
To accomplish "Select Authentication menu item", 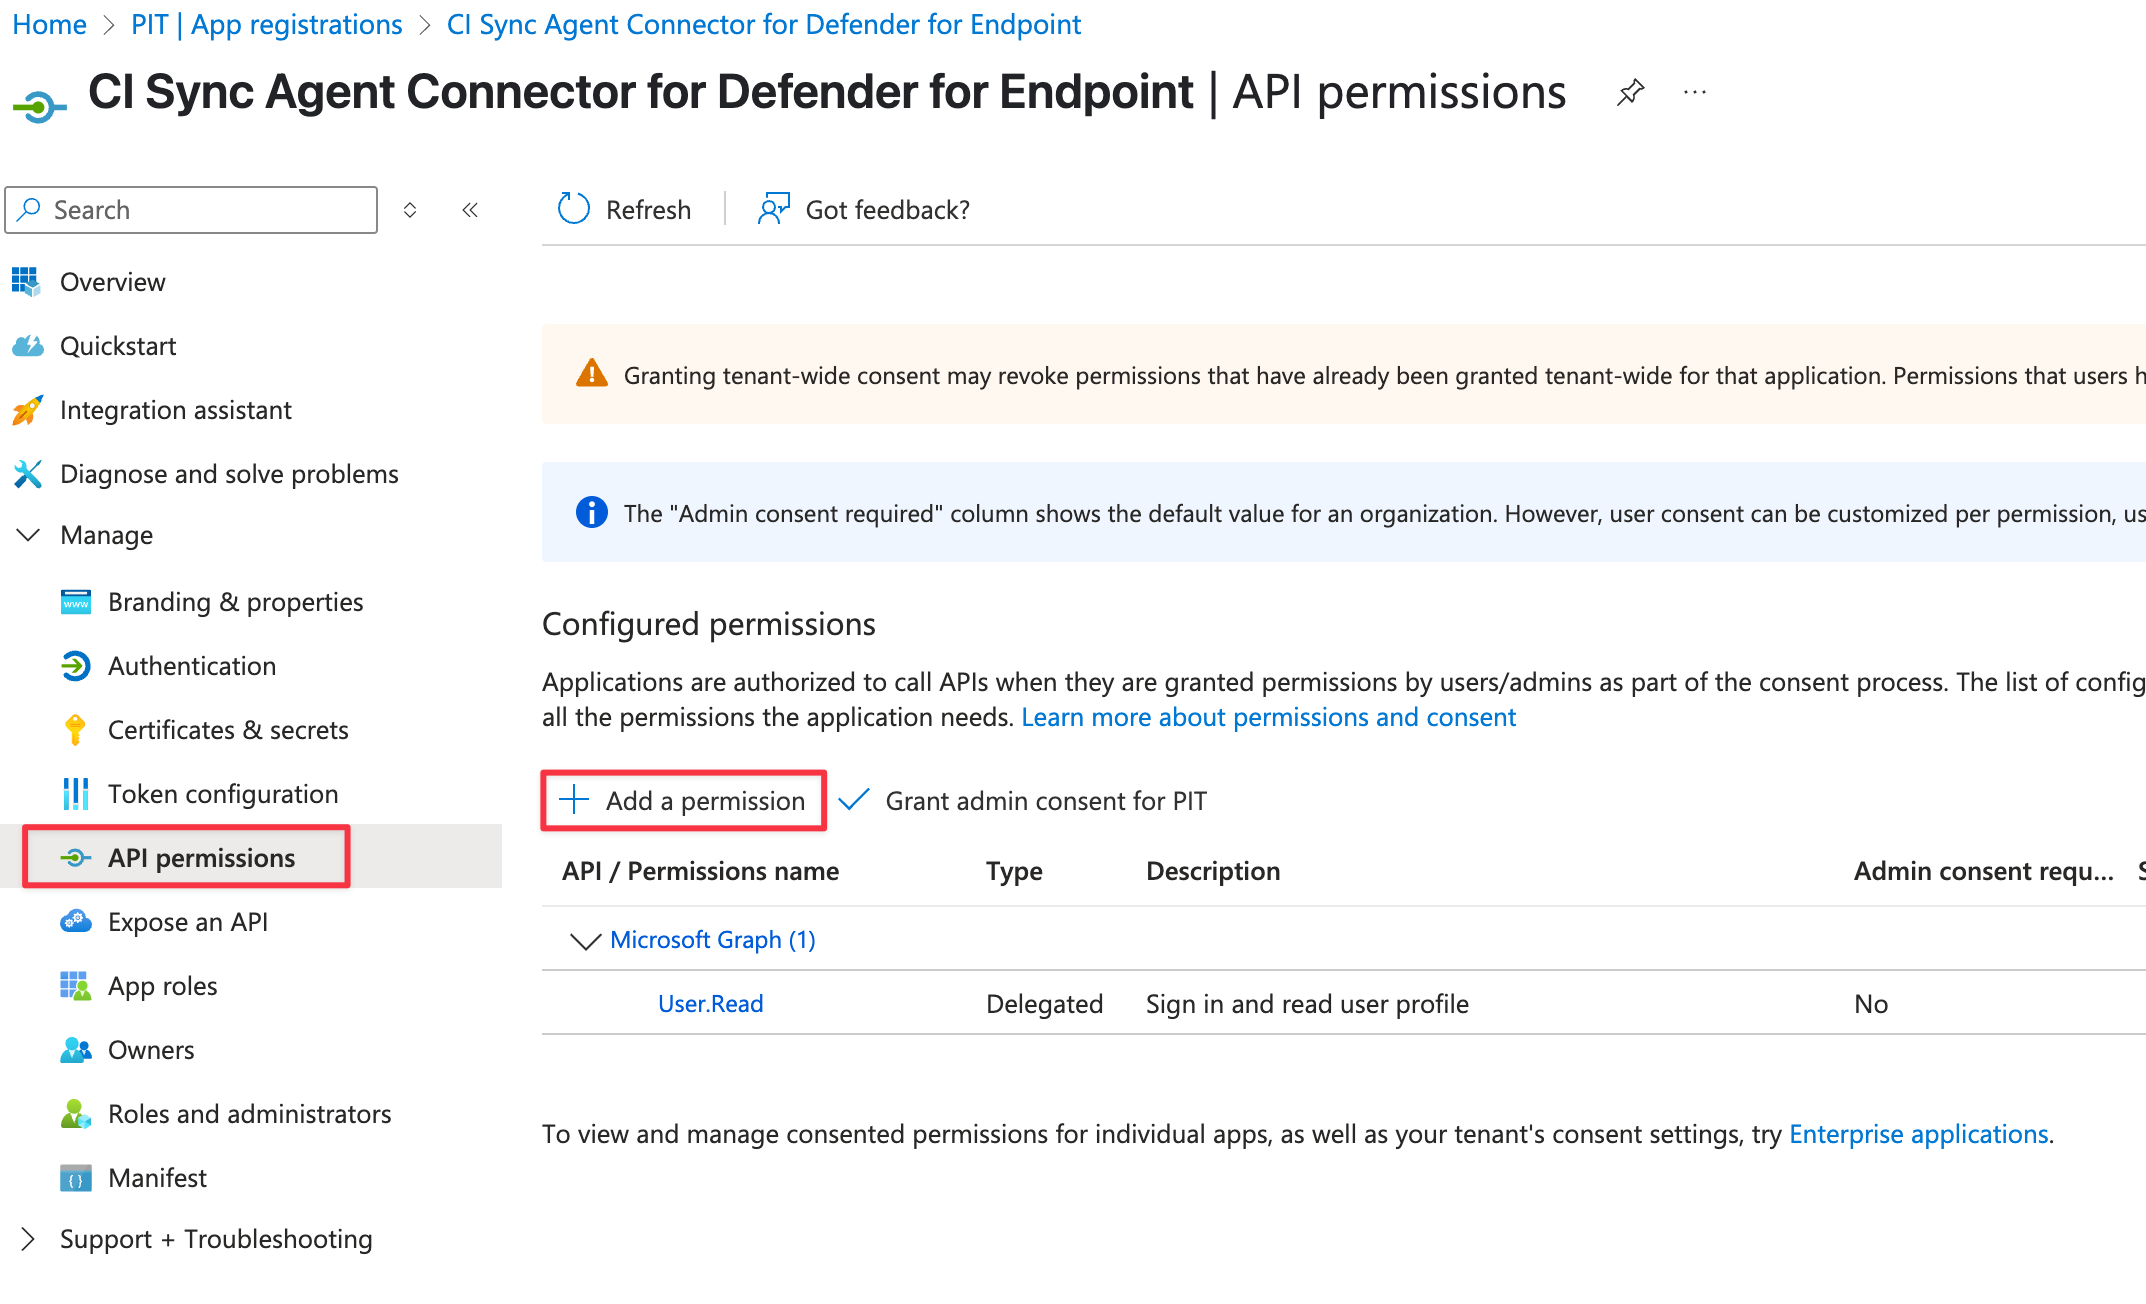I will click(x=192, y=666).
